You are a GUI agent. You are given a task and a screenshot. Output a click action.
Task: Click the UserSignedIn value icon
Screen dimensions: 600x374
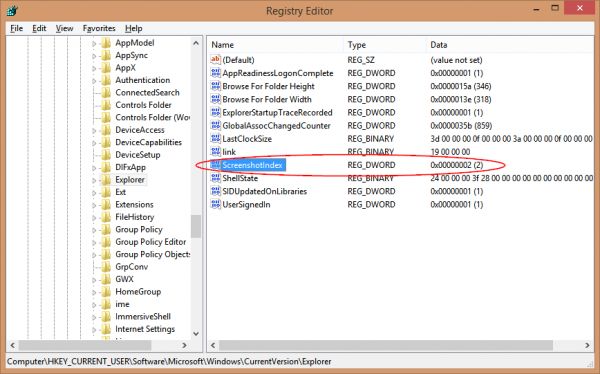click(x=215, y=204)
